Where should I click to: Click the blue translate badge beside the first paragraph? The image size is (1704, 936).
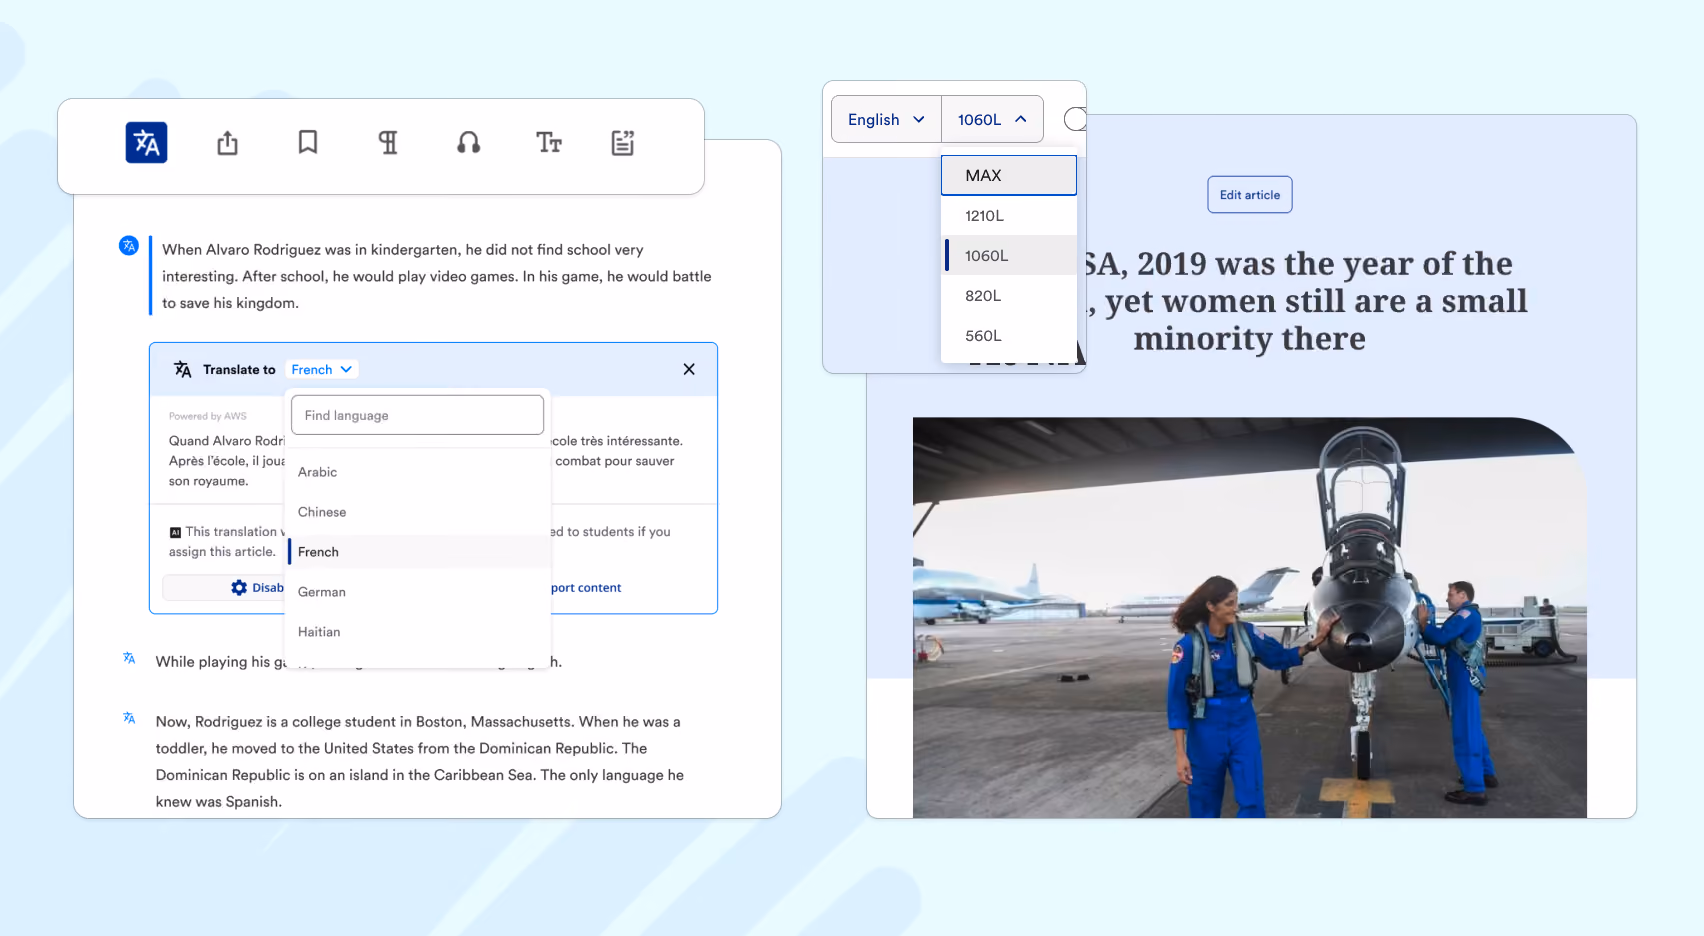129,246
